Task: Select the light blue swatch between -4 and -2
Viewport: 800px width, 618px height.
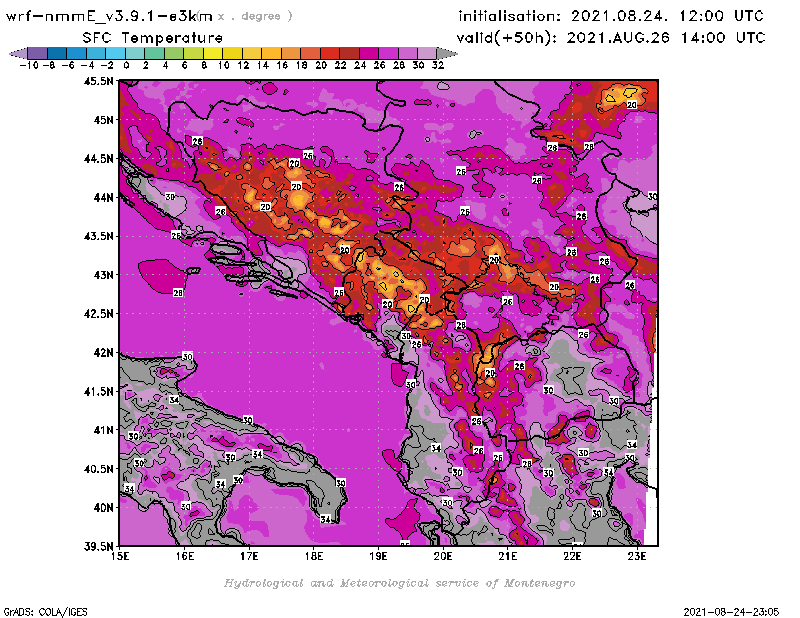Action: point(96,54)
